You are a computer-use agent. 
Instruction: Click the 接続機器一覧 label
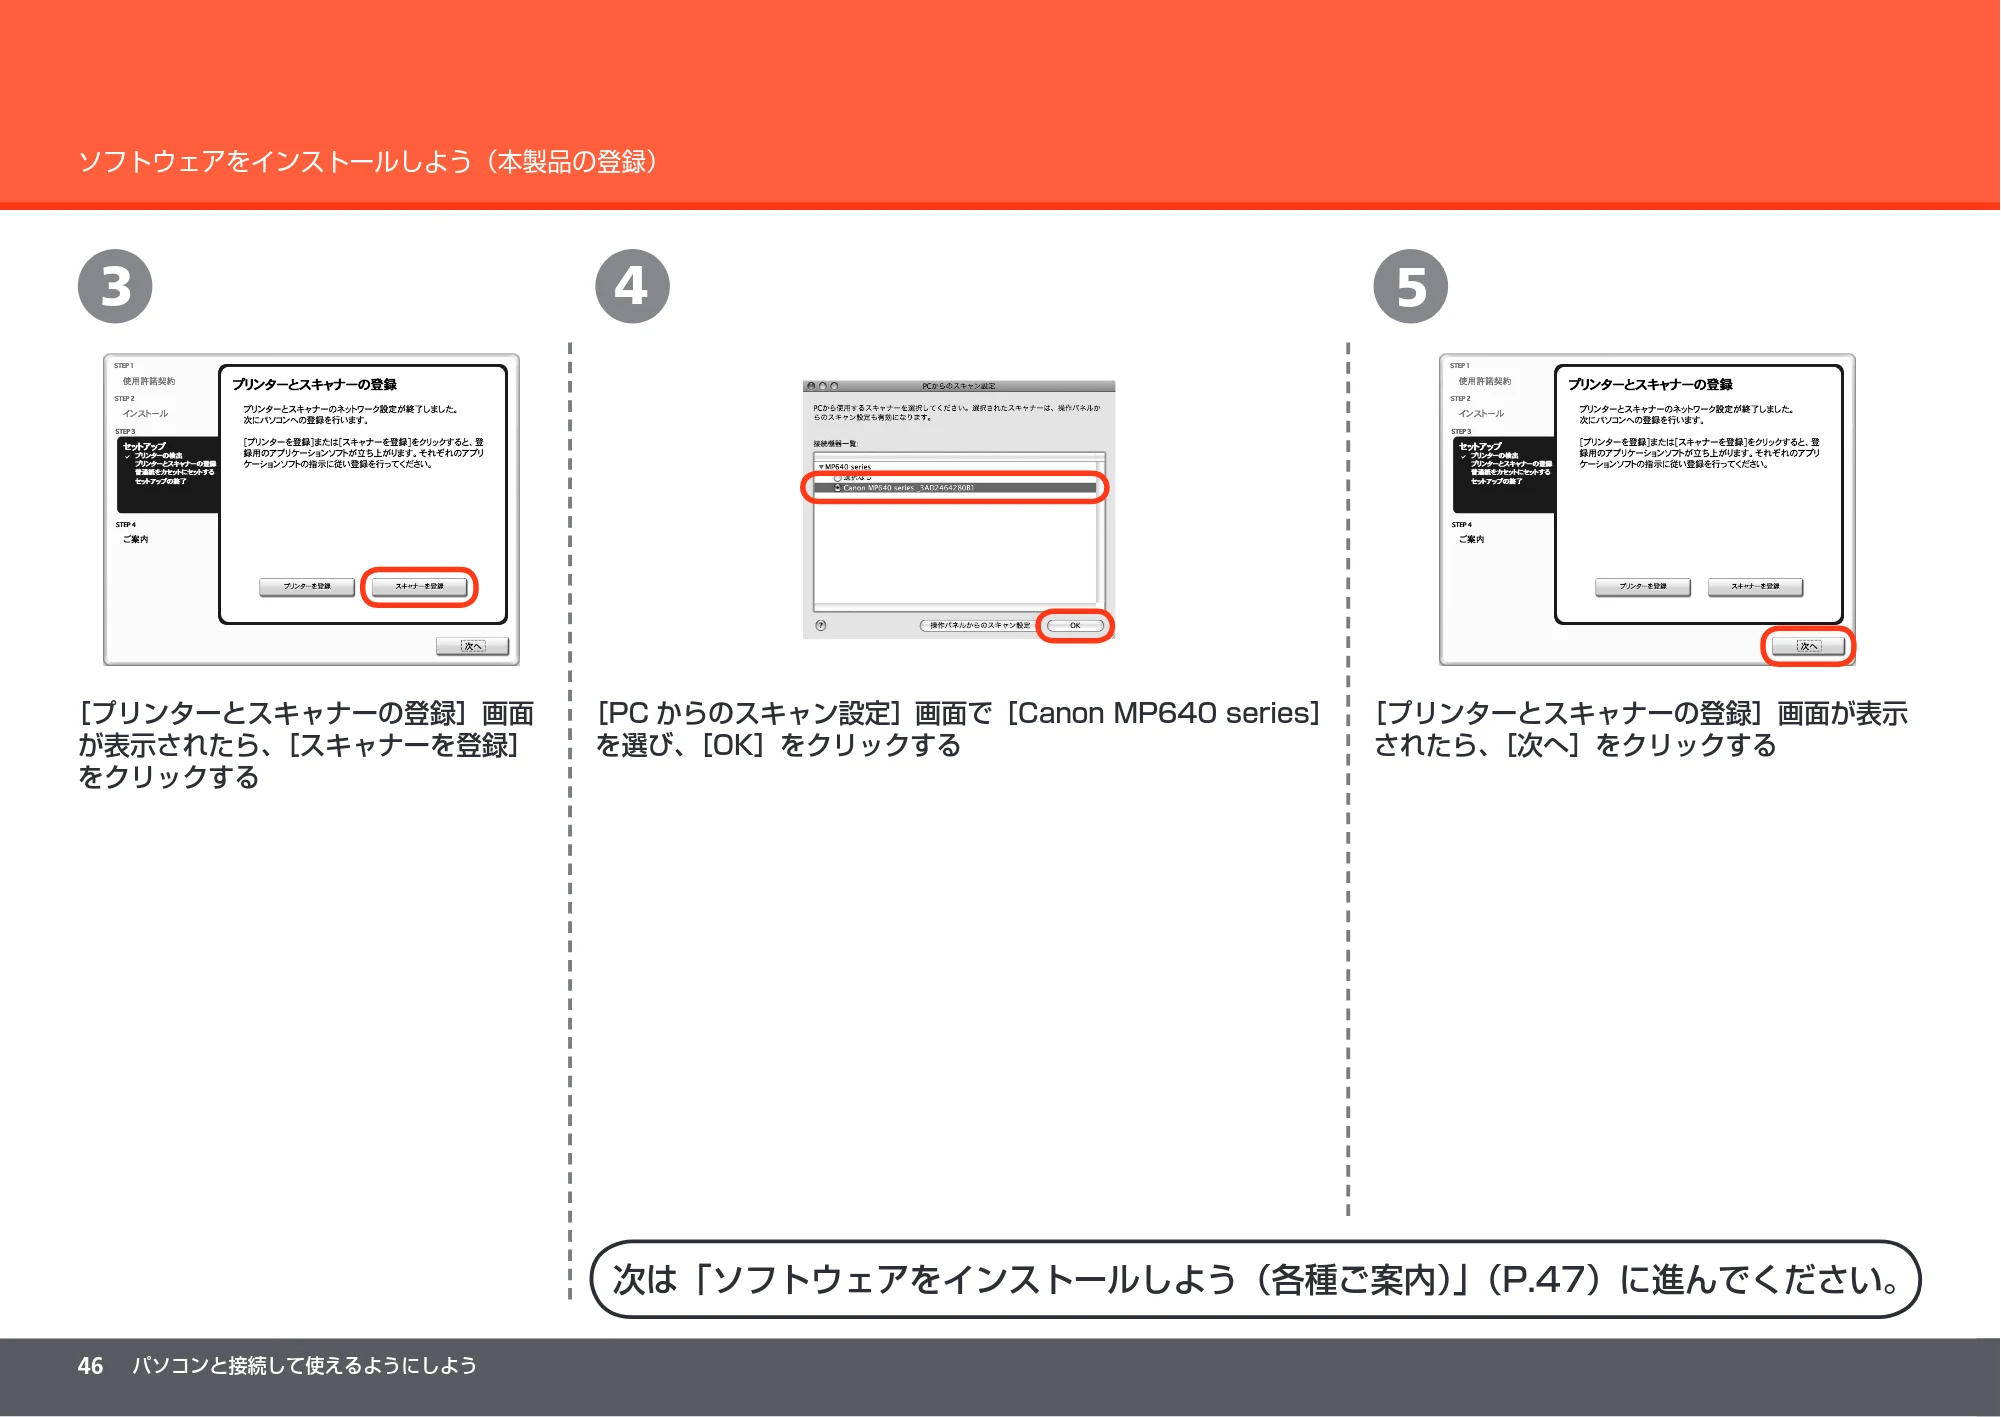835,444
